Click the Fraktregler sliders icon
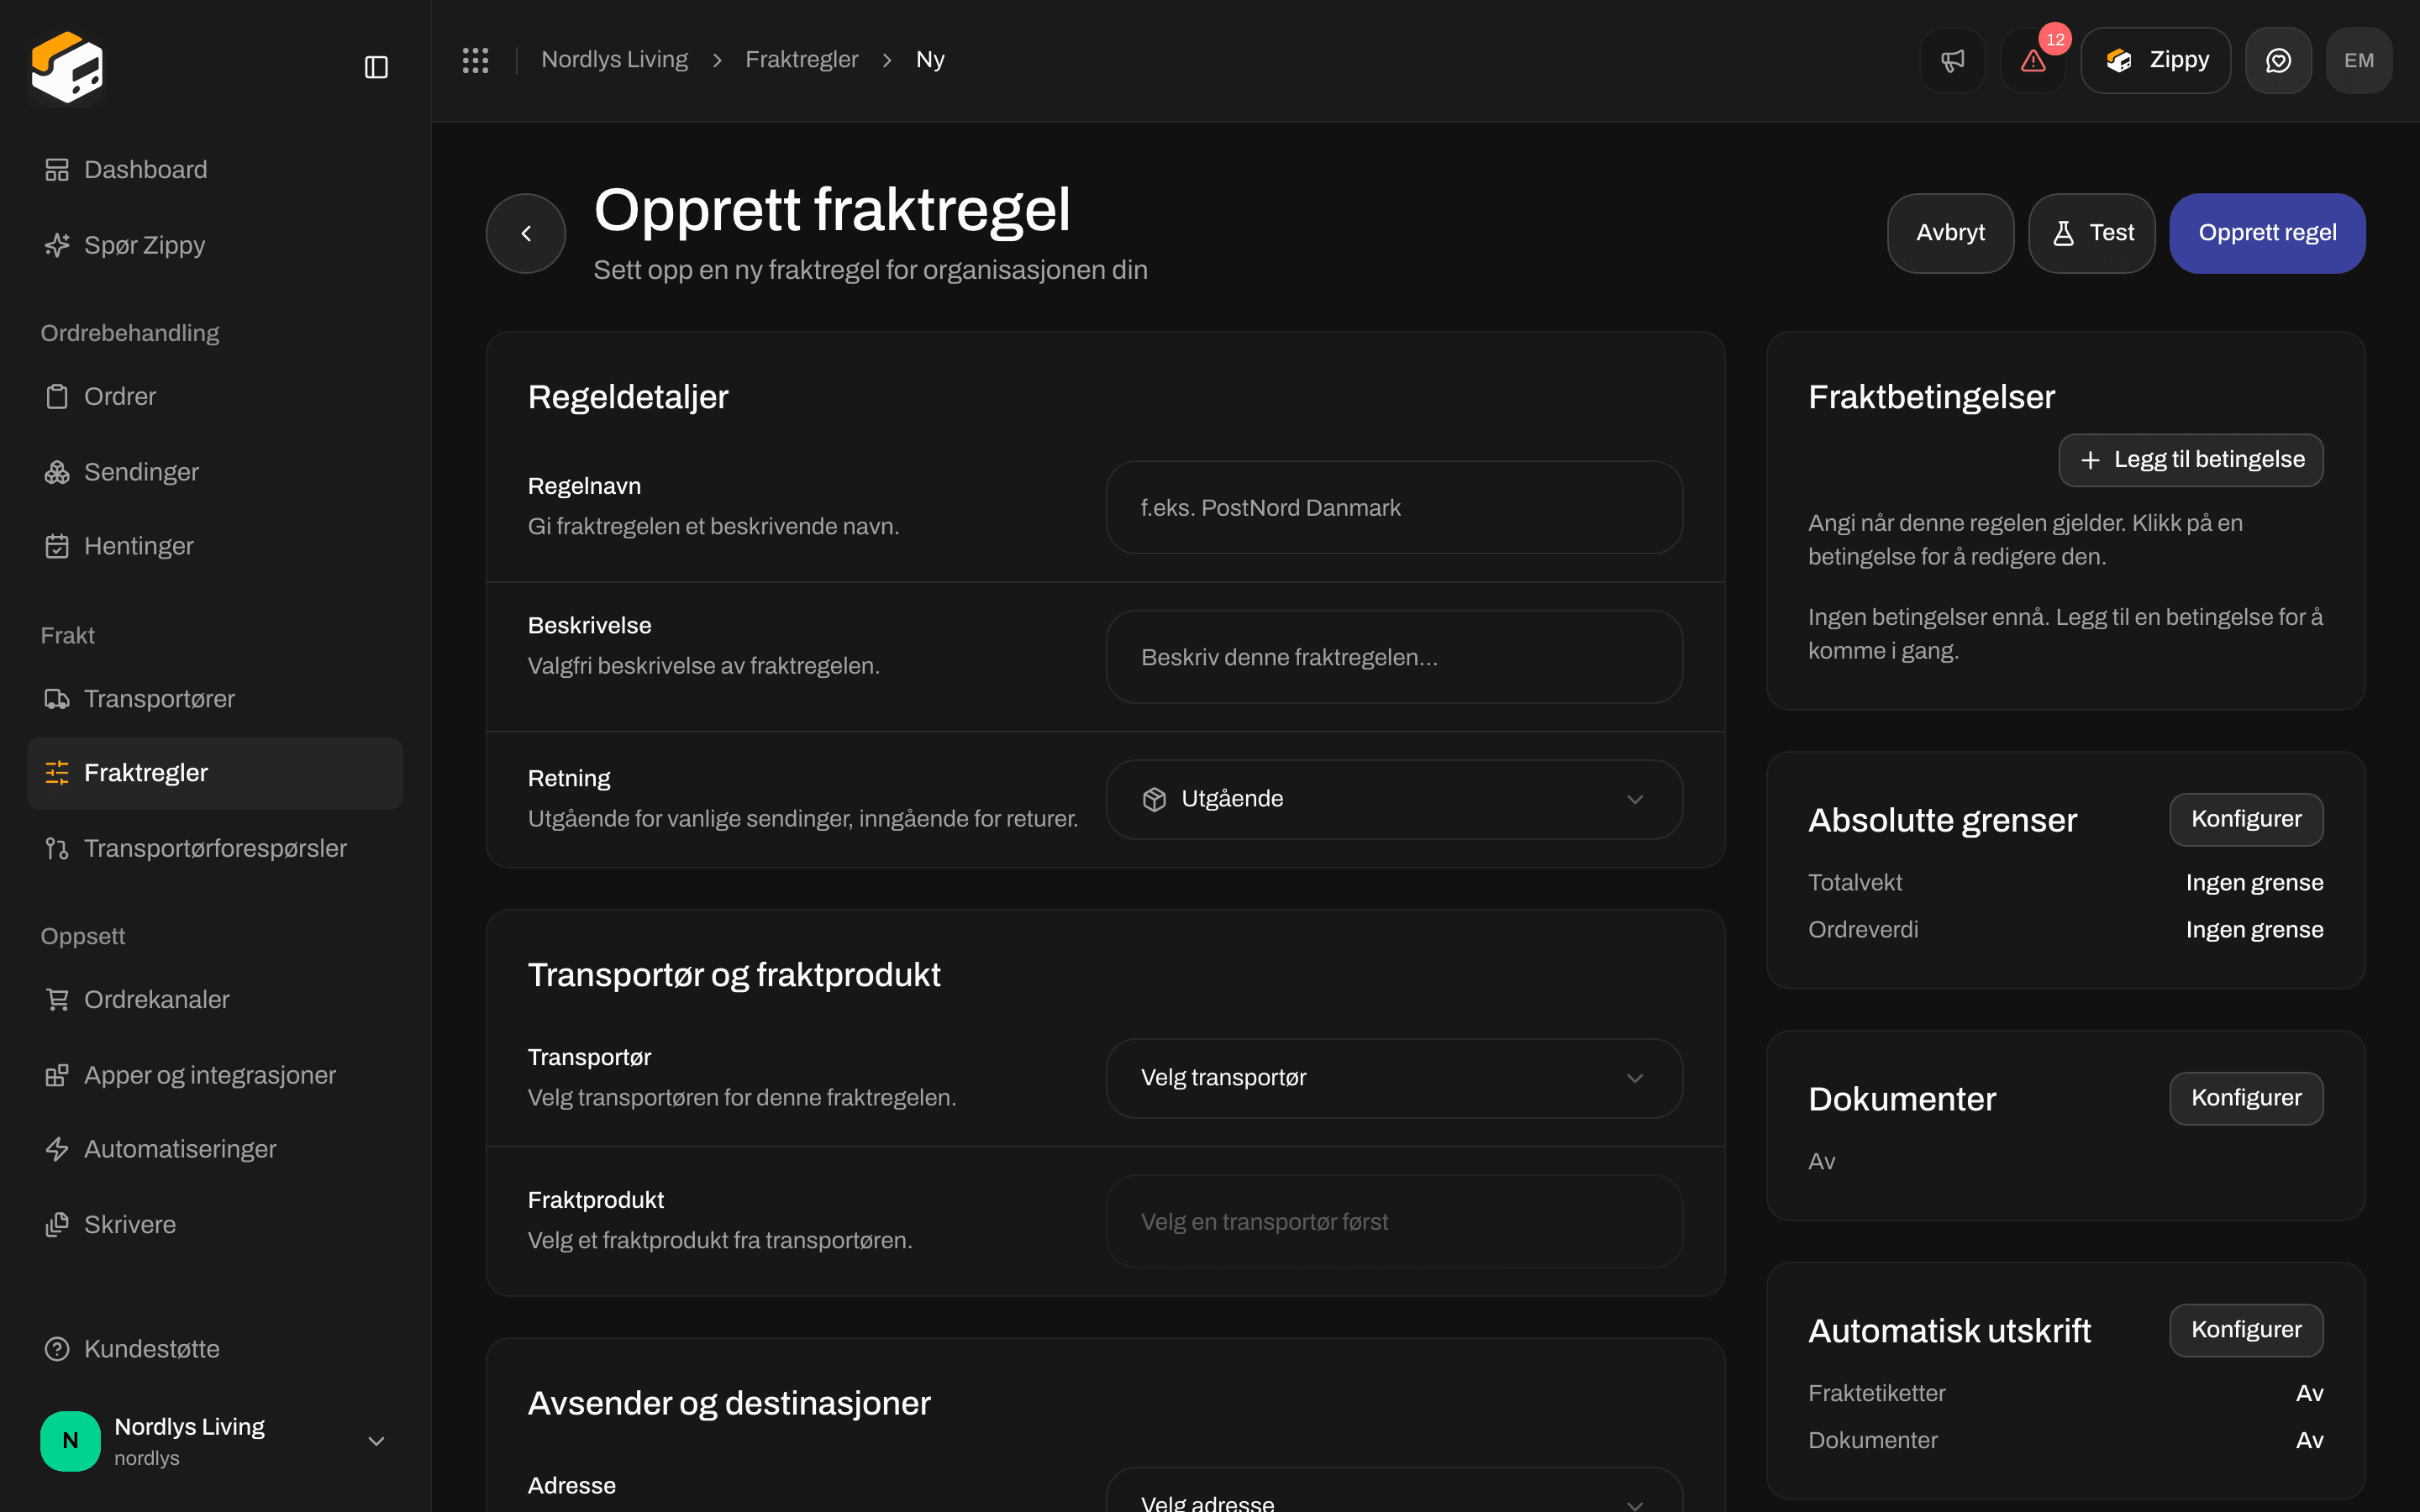 [x=57, y=773]
